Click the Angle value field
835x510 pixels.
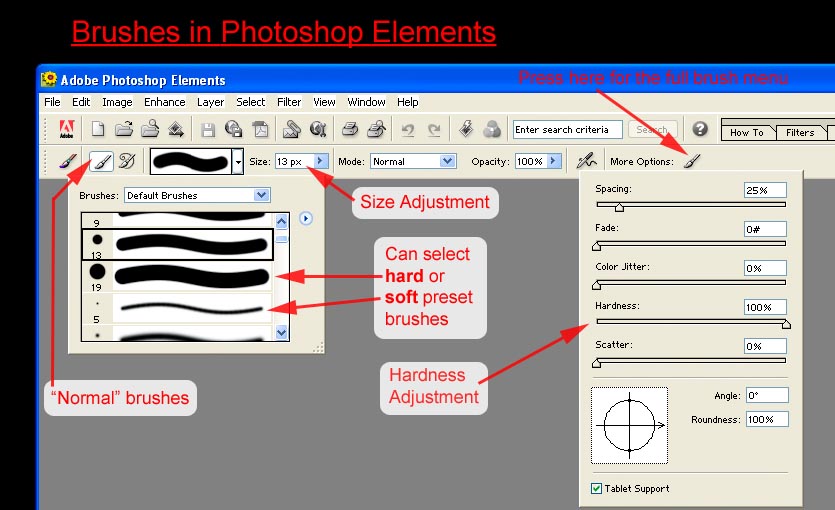point(767,395)
